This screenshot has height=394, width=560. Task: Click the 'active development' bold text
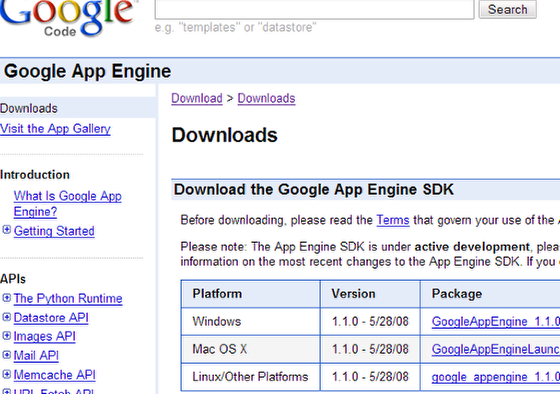coord(472,247)
